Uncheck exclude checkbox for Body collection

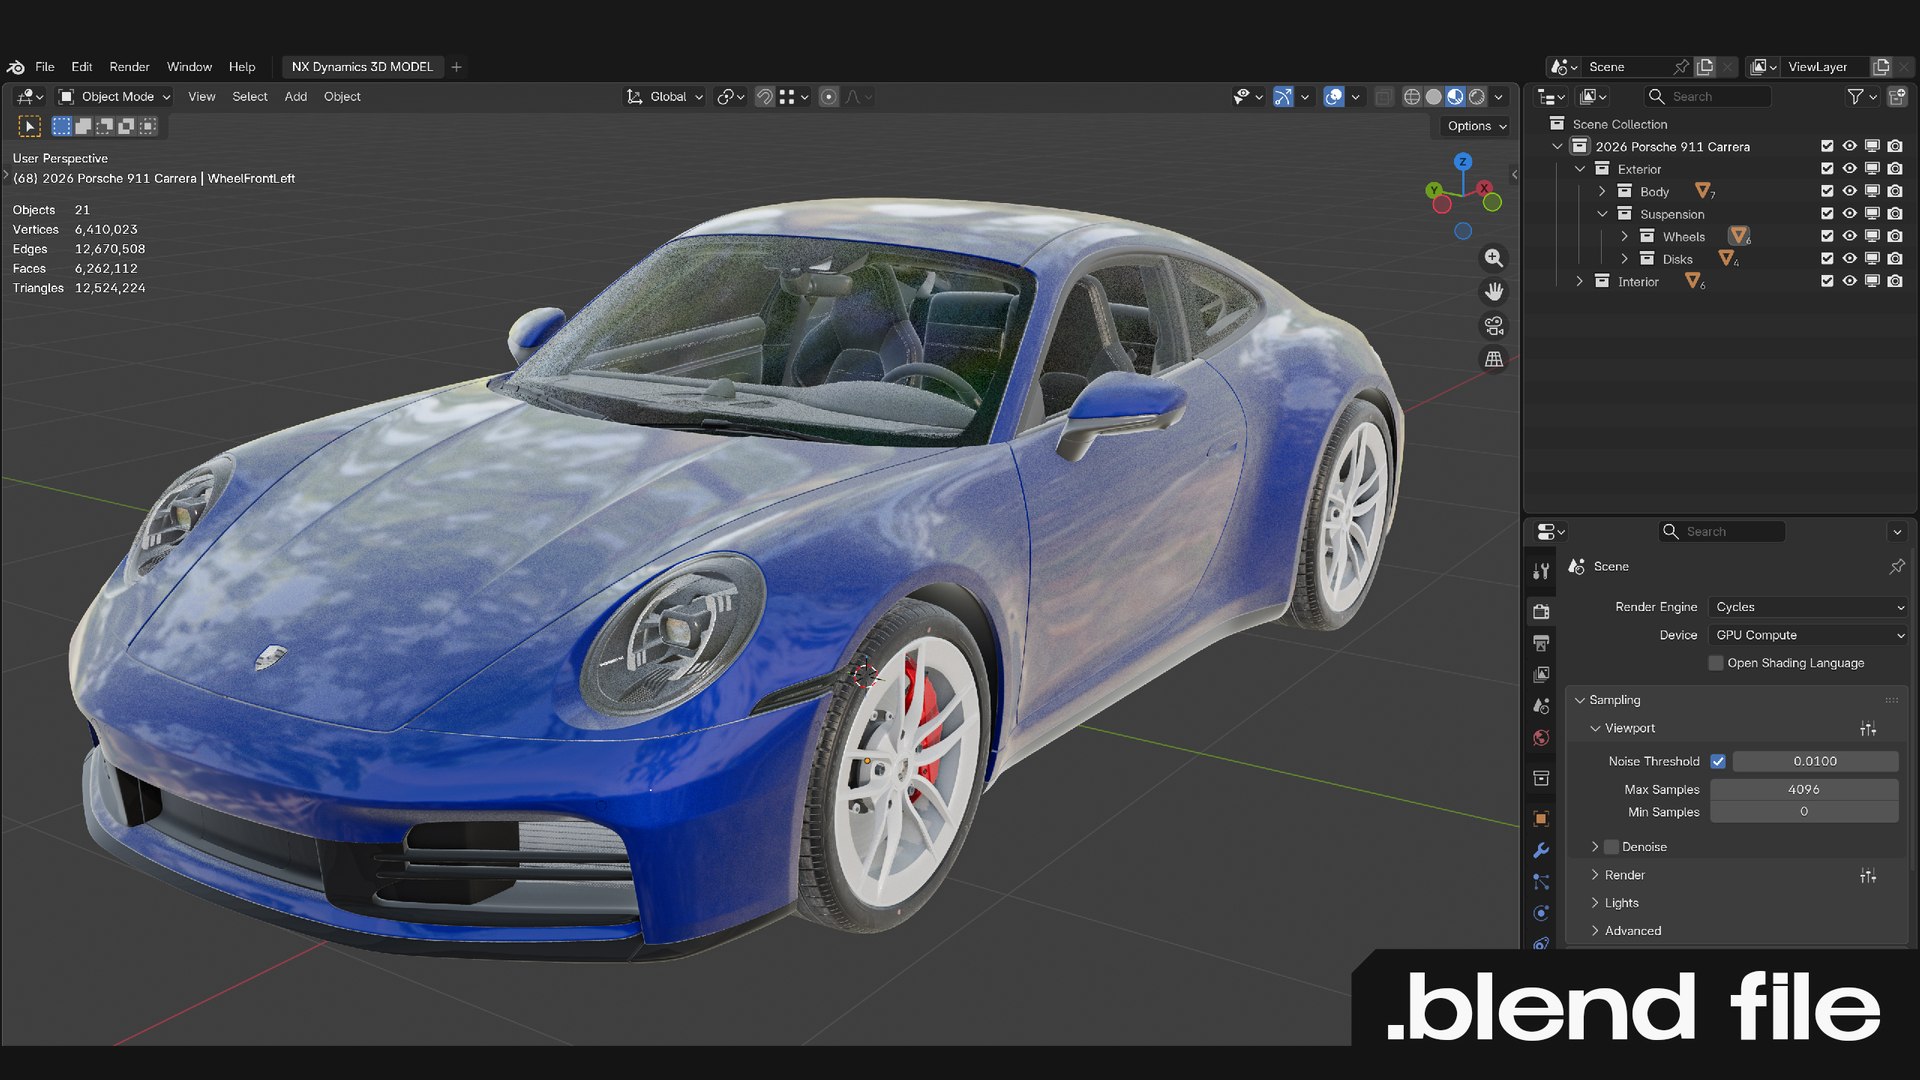1827,192
